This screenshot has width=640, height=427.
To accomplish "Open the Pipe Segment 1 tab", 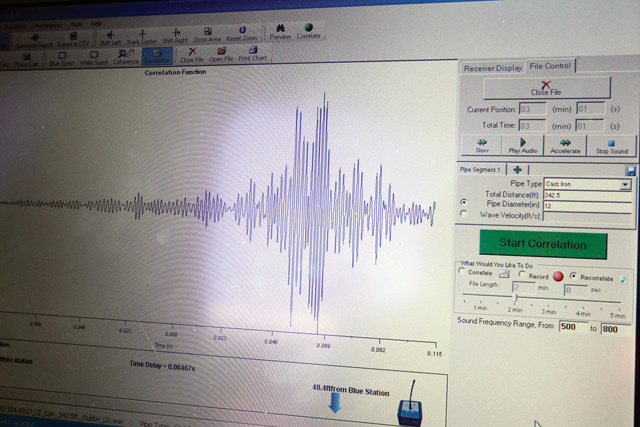I will tap(481, 170).
